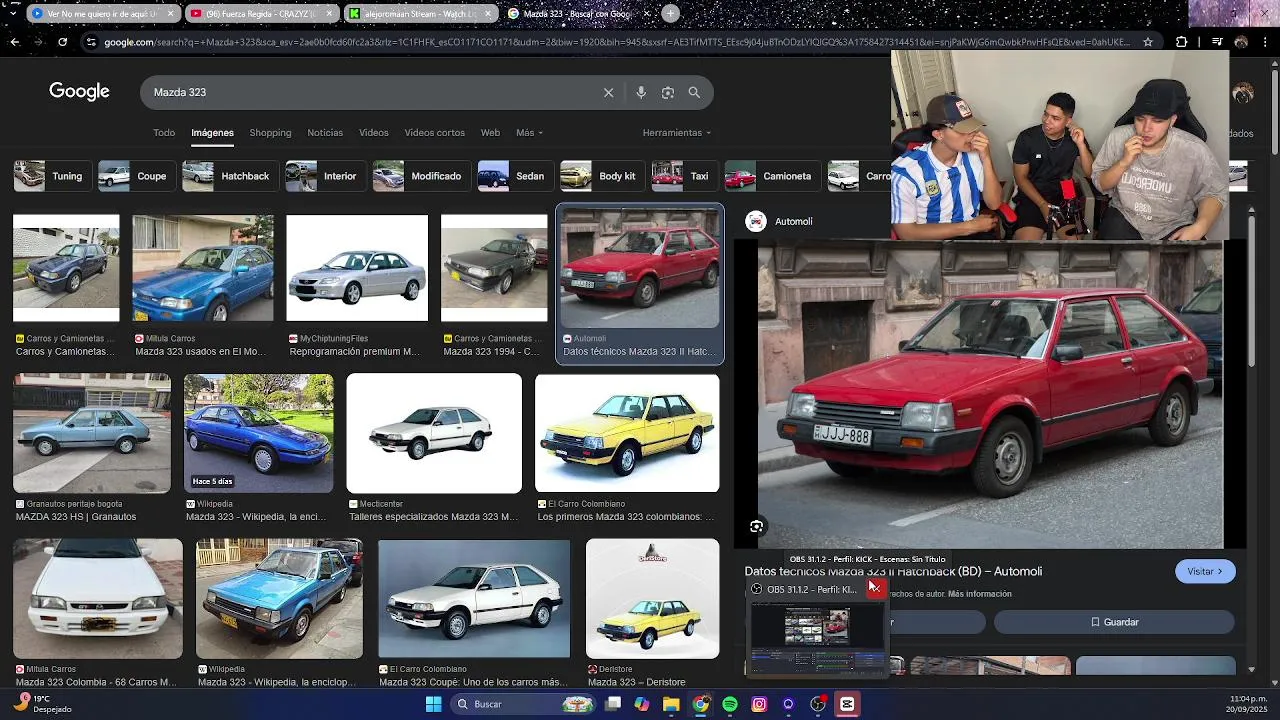1280x720 pixels.
Task: Click the magnifier search submit icon
Action: click(694, 92)
